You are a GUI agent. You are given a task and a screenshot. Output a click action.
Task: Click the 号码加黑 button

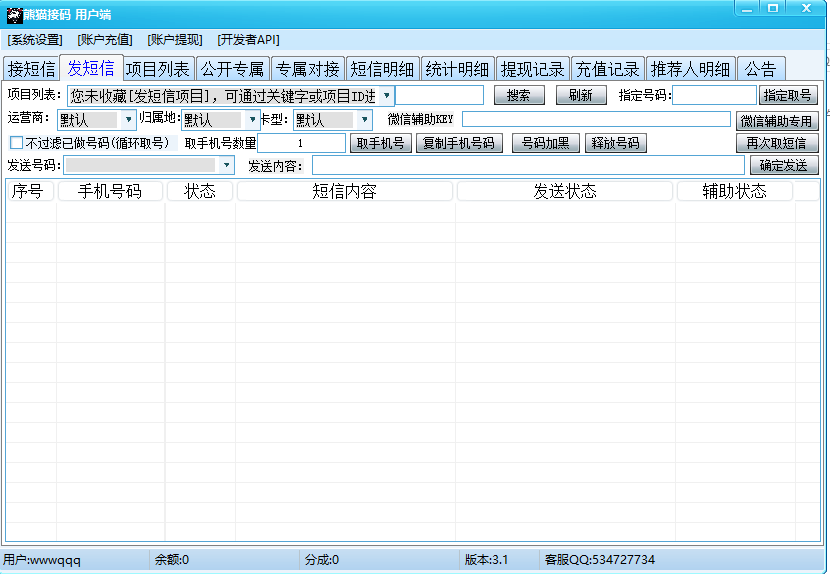coord(545,144)
